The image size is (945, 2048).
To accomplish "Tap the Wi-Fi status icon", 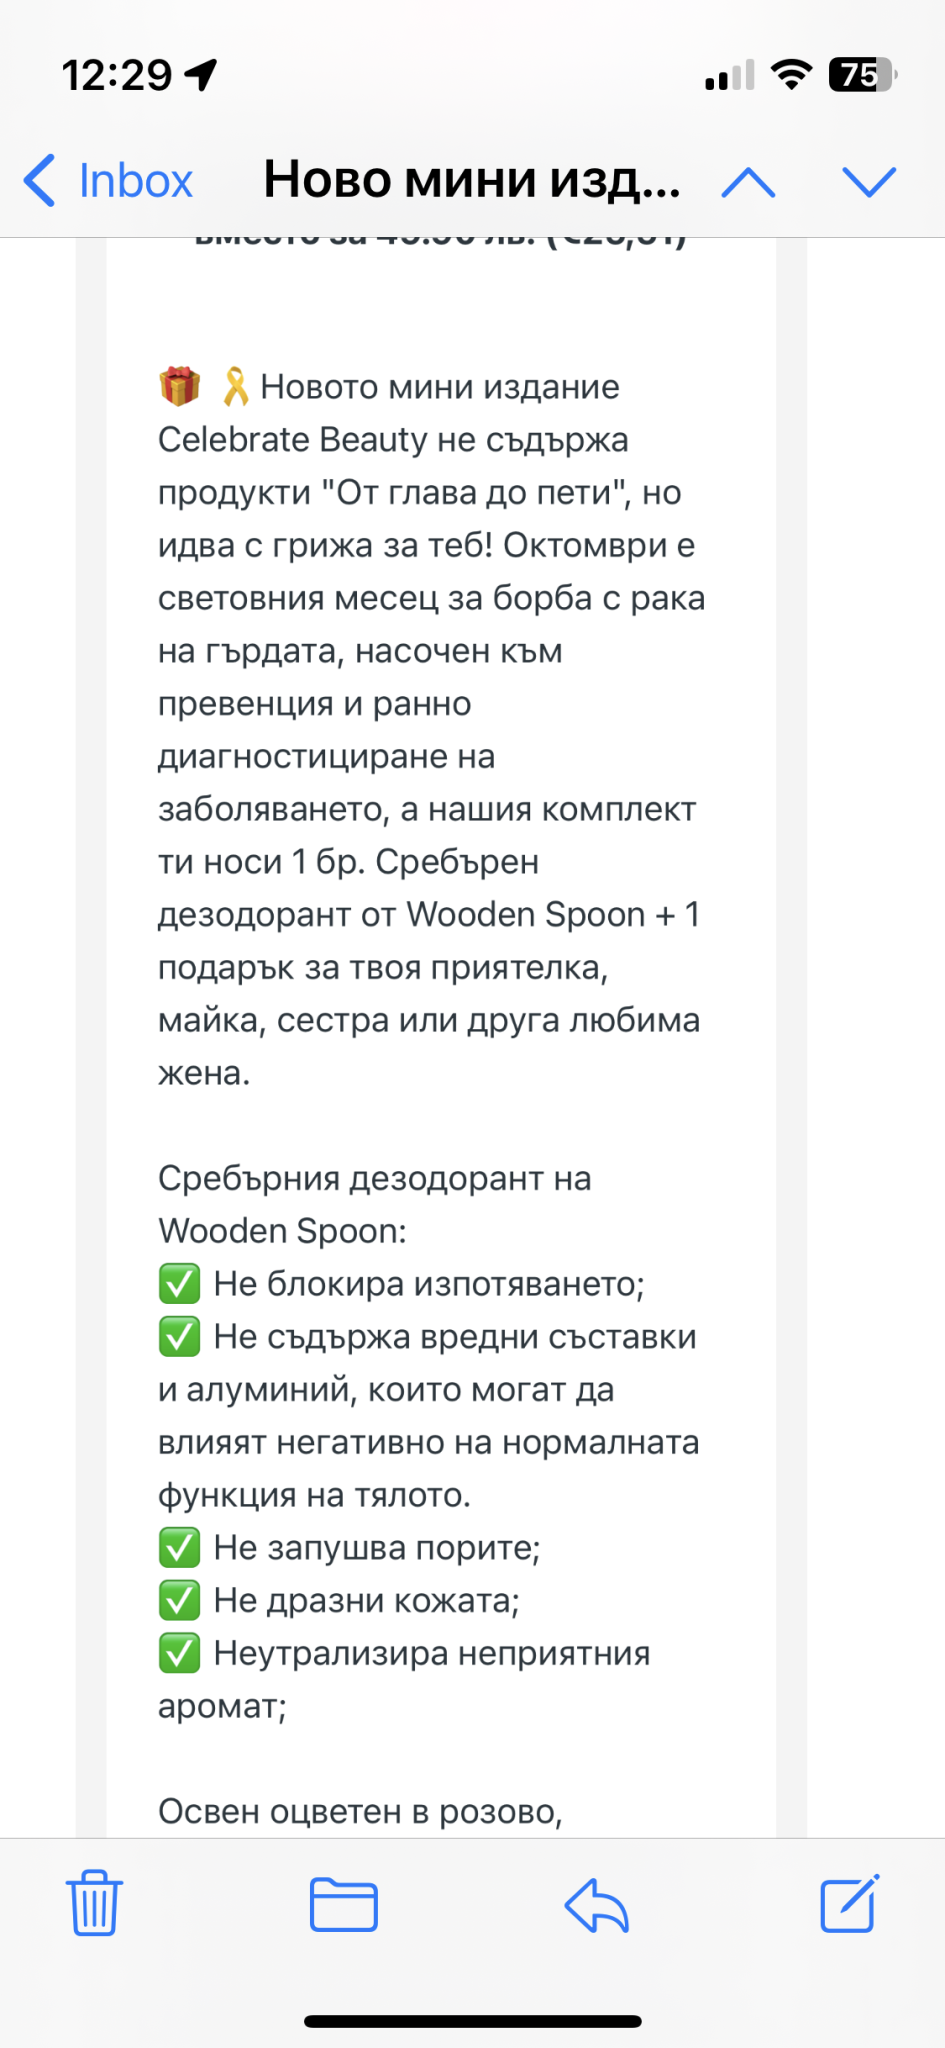I will pyautogui.click(x=791, y=75).
